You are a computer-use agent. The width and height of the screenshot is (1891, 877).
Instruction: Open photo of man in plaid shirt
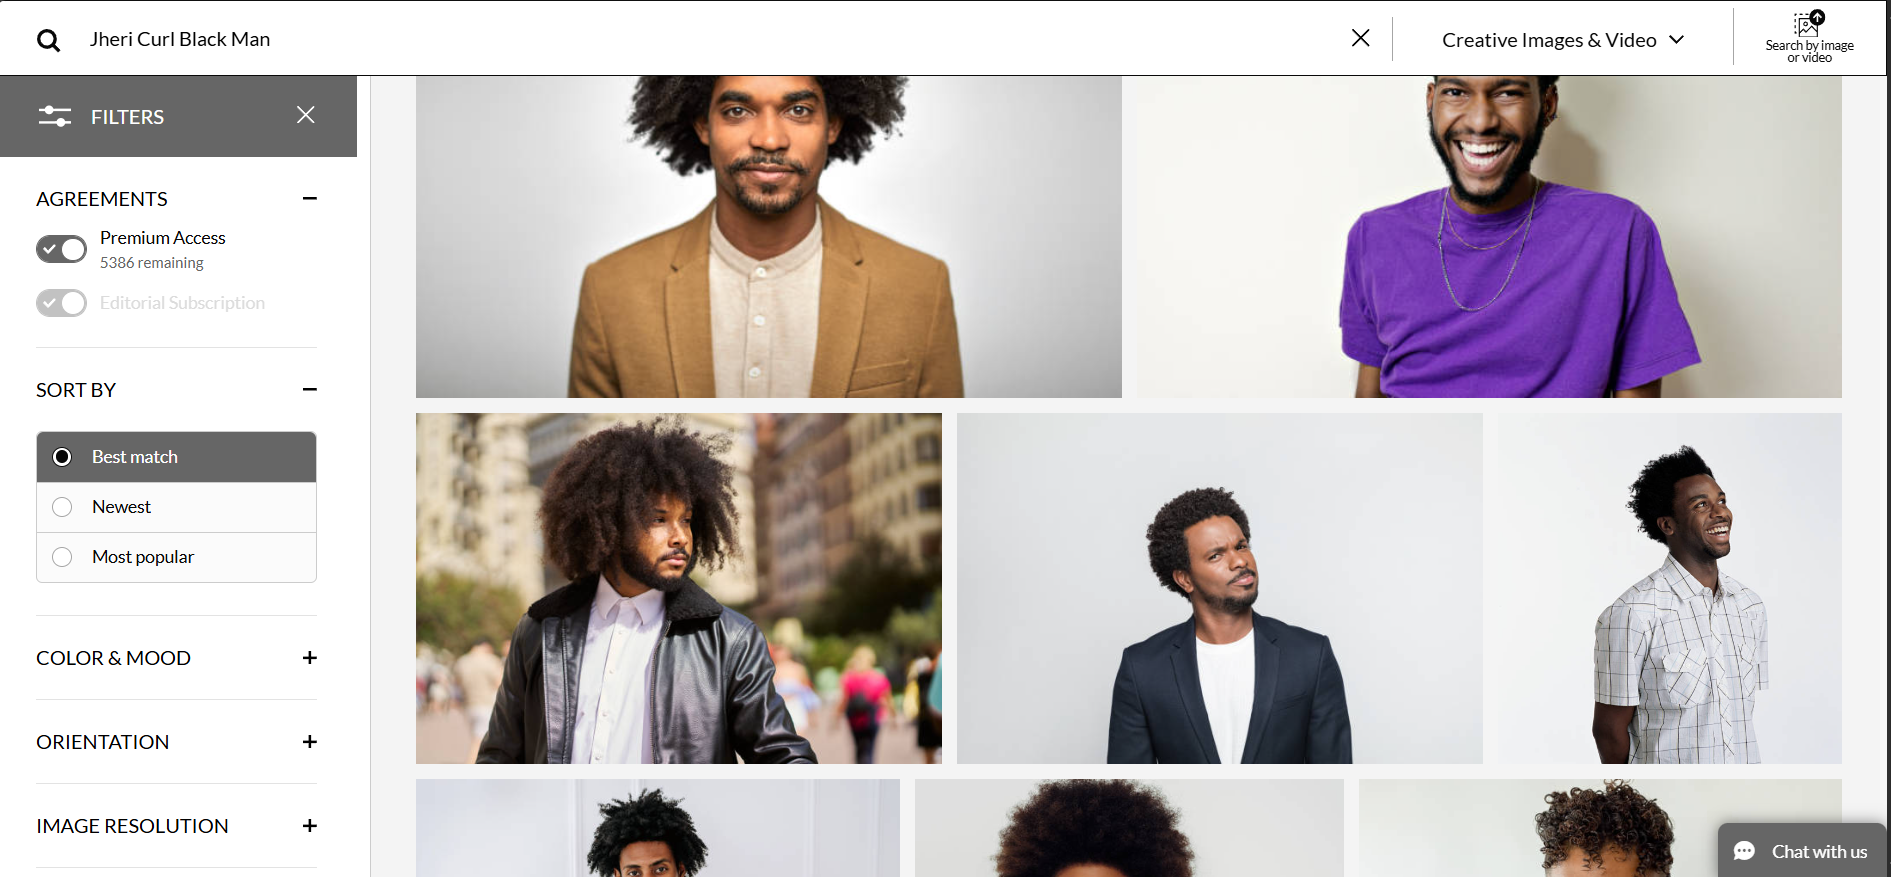[x=1669, y=588]
